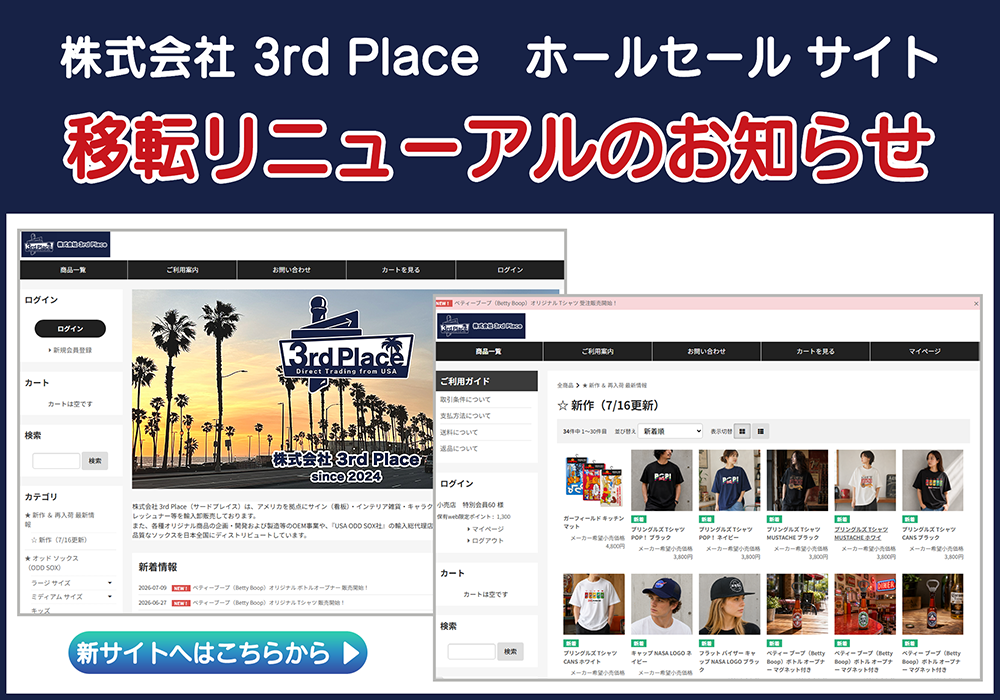The image size is (1000, 700).
Task: Open 取引条件について guide link
Action: 466,400
